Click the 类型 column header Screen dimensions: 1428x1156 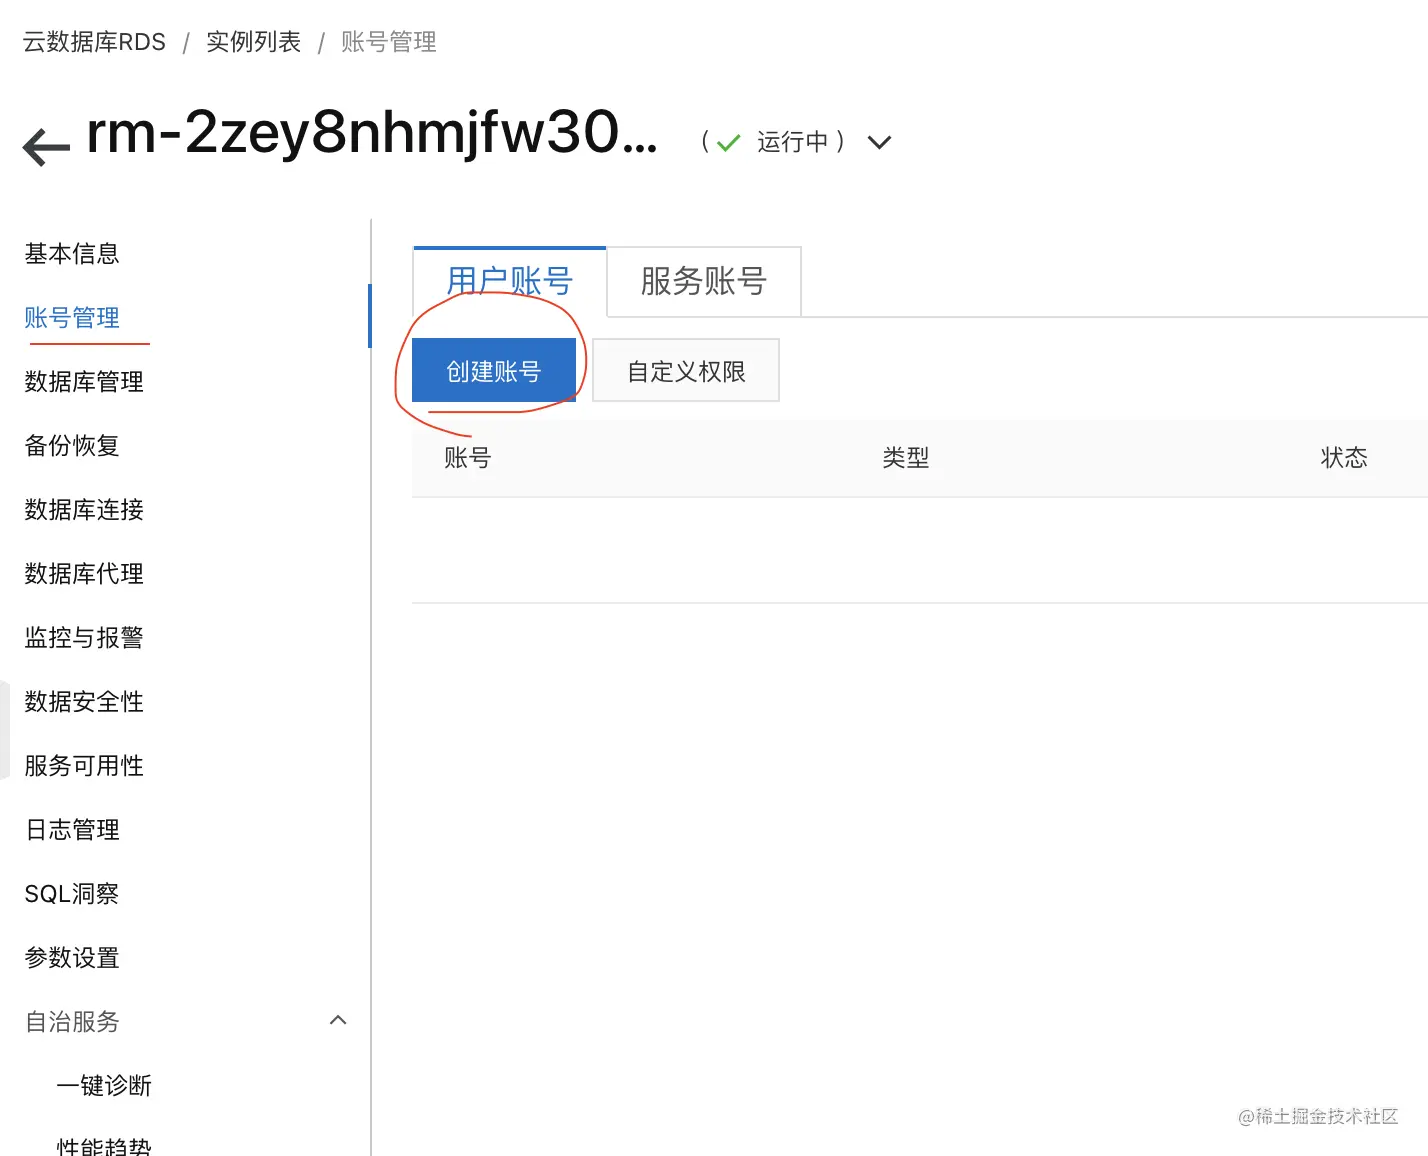tap(906, 458)
